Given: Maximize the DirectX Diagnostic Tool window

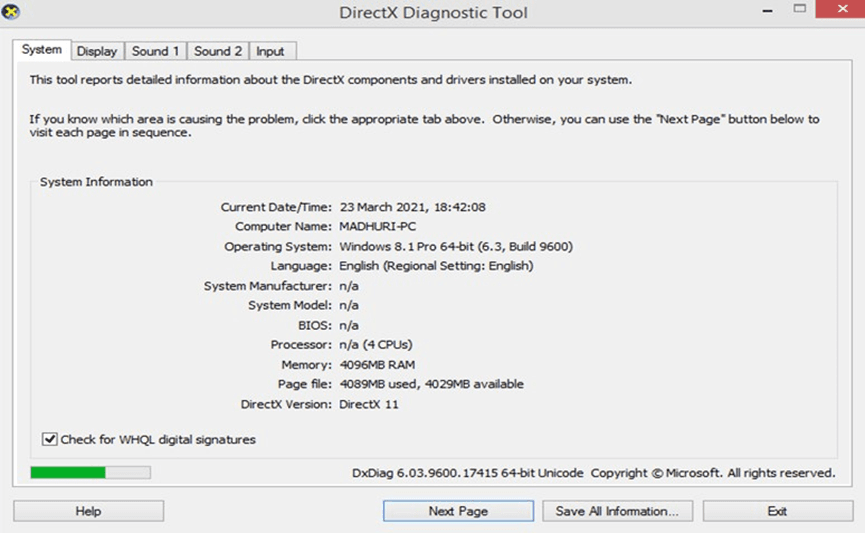Looking at the screenshot, I should coord(799,9).
